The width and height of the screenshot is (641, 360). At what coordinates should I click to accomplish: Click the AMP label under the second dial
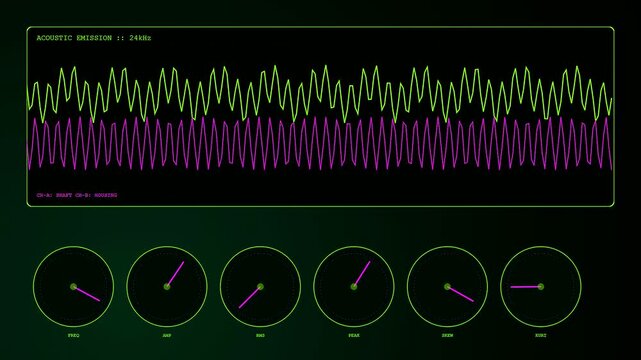coord(167,335)
